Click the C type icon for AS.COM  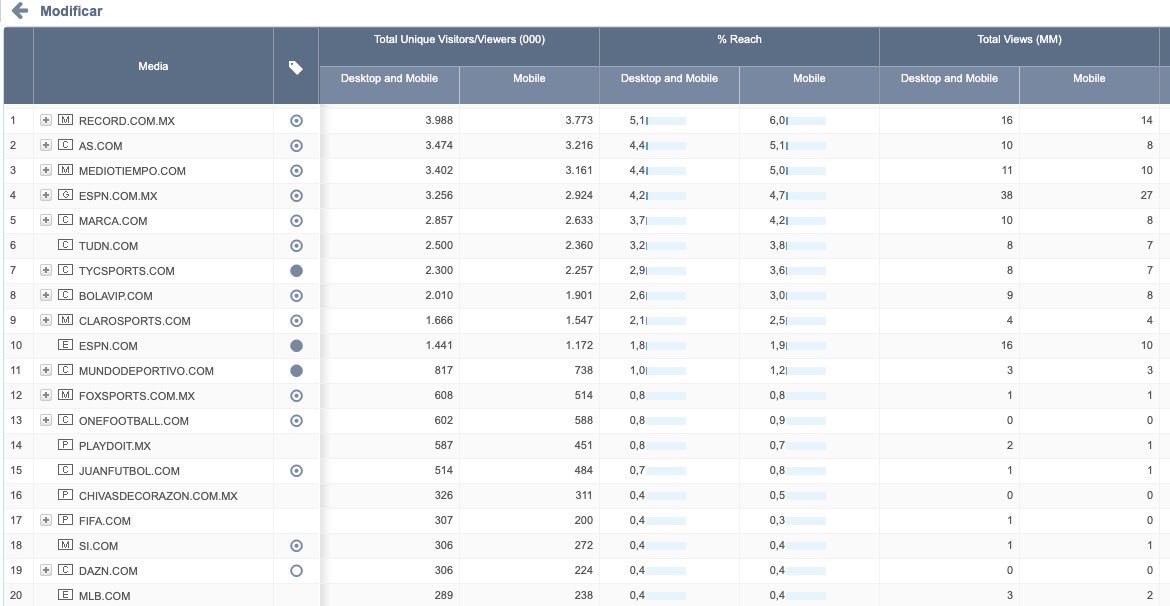65,146
